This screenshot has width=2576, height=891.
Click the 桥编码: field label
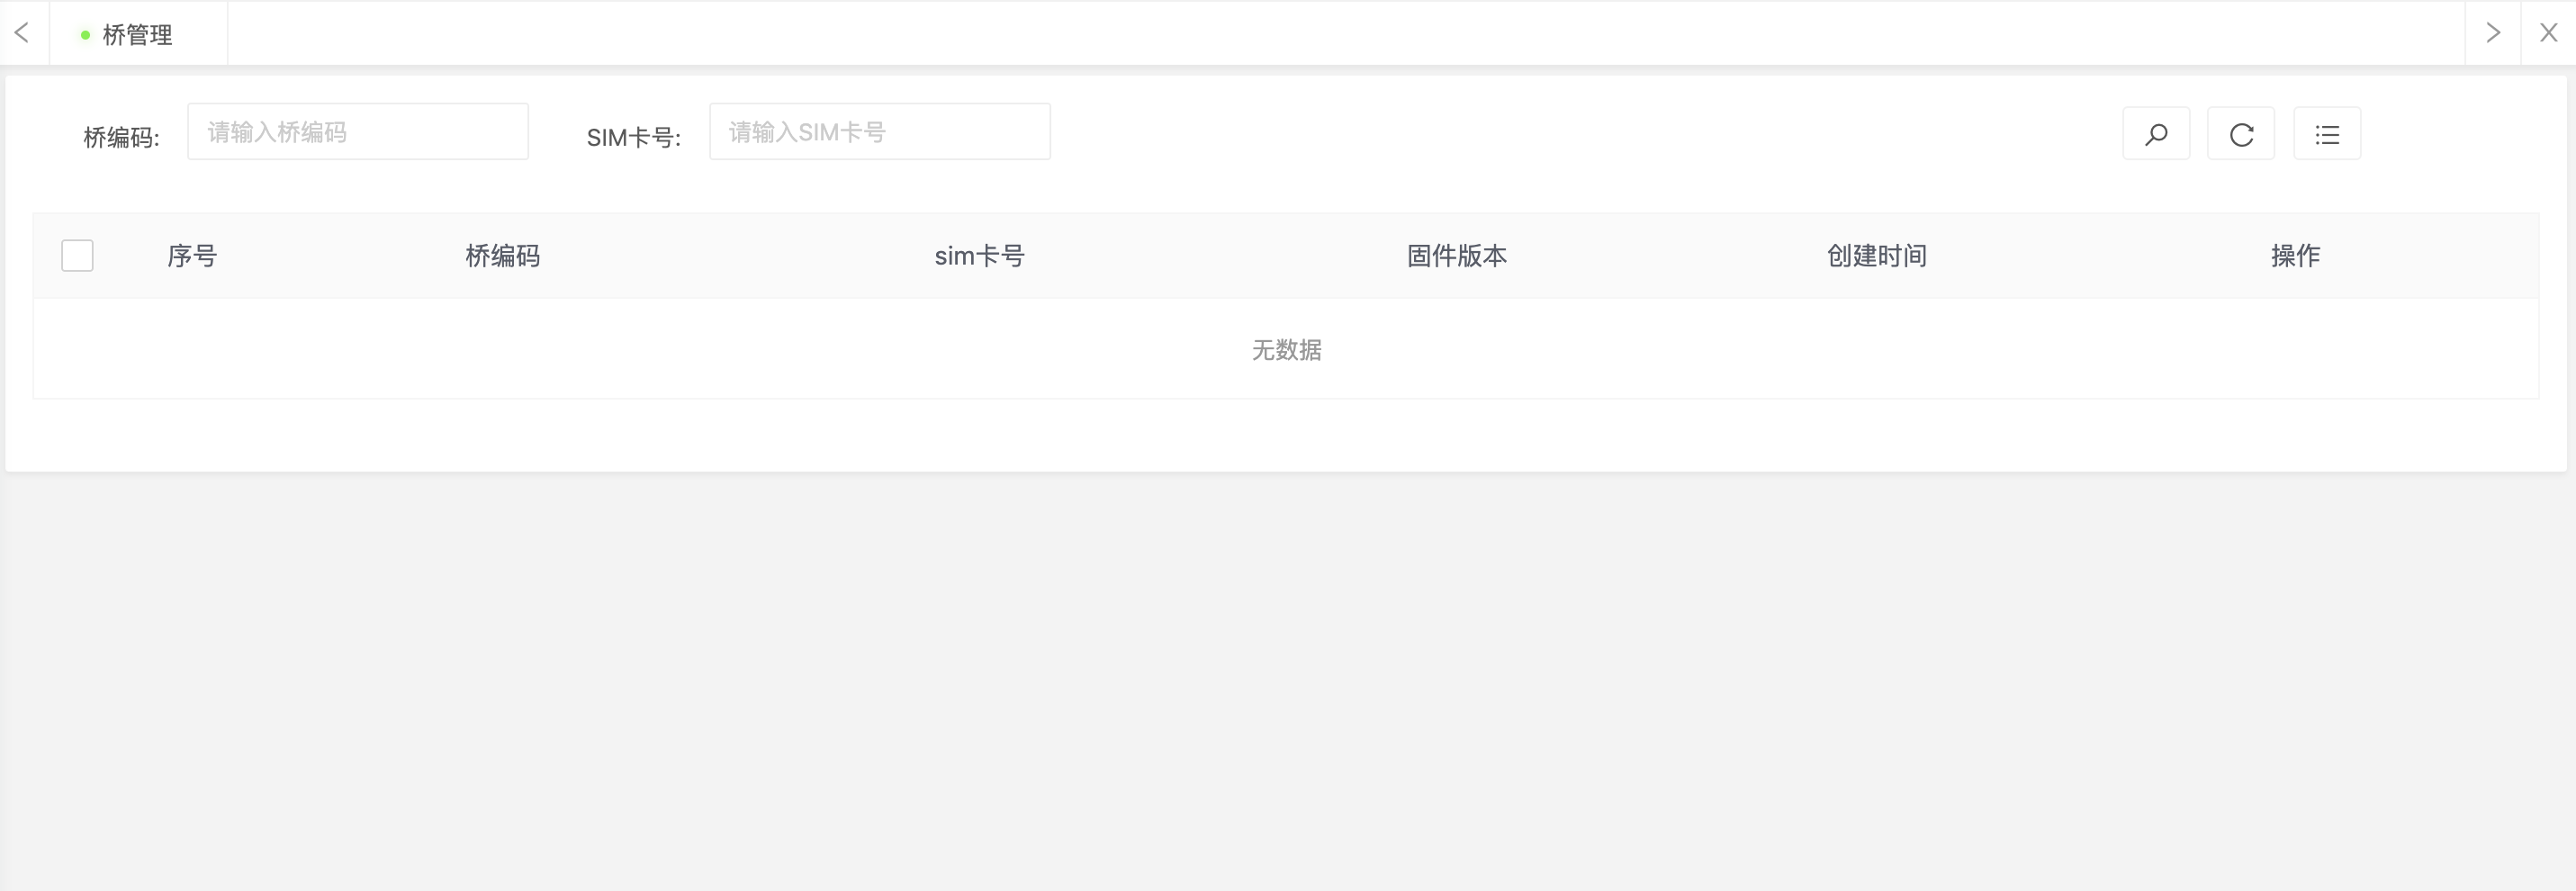[121, 137]
